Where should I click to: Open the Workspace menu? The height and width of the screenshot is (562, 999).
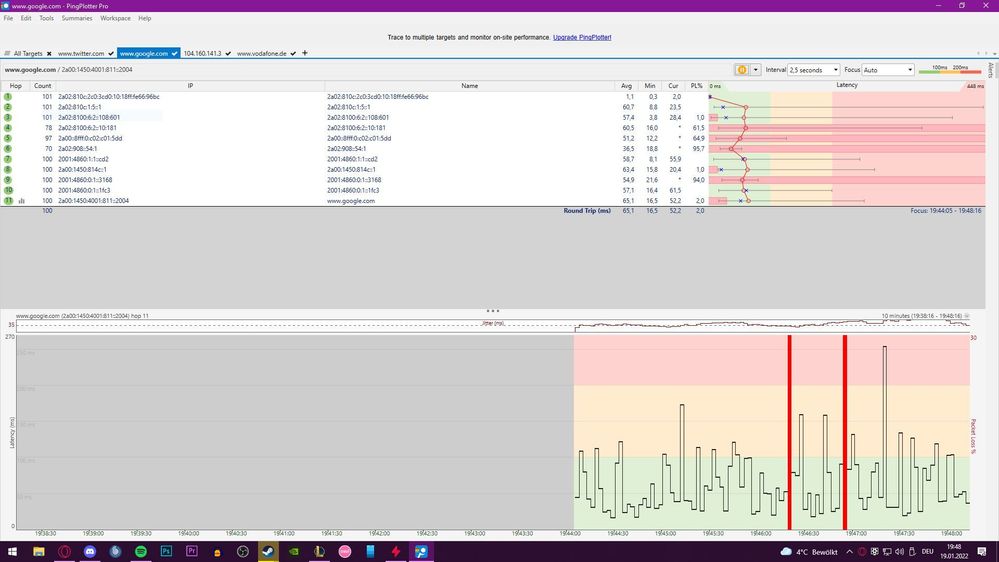click(x=115, y=18)
